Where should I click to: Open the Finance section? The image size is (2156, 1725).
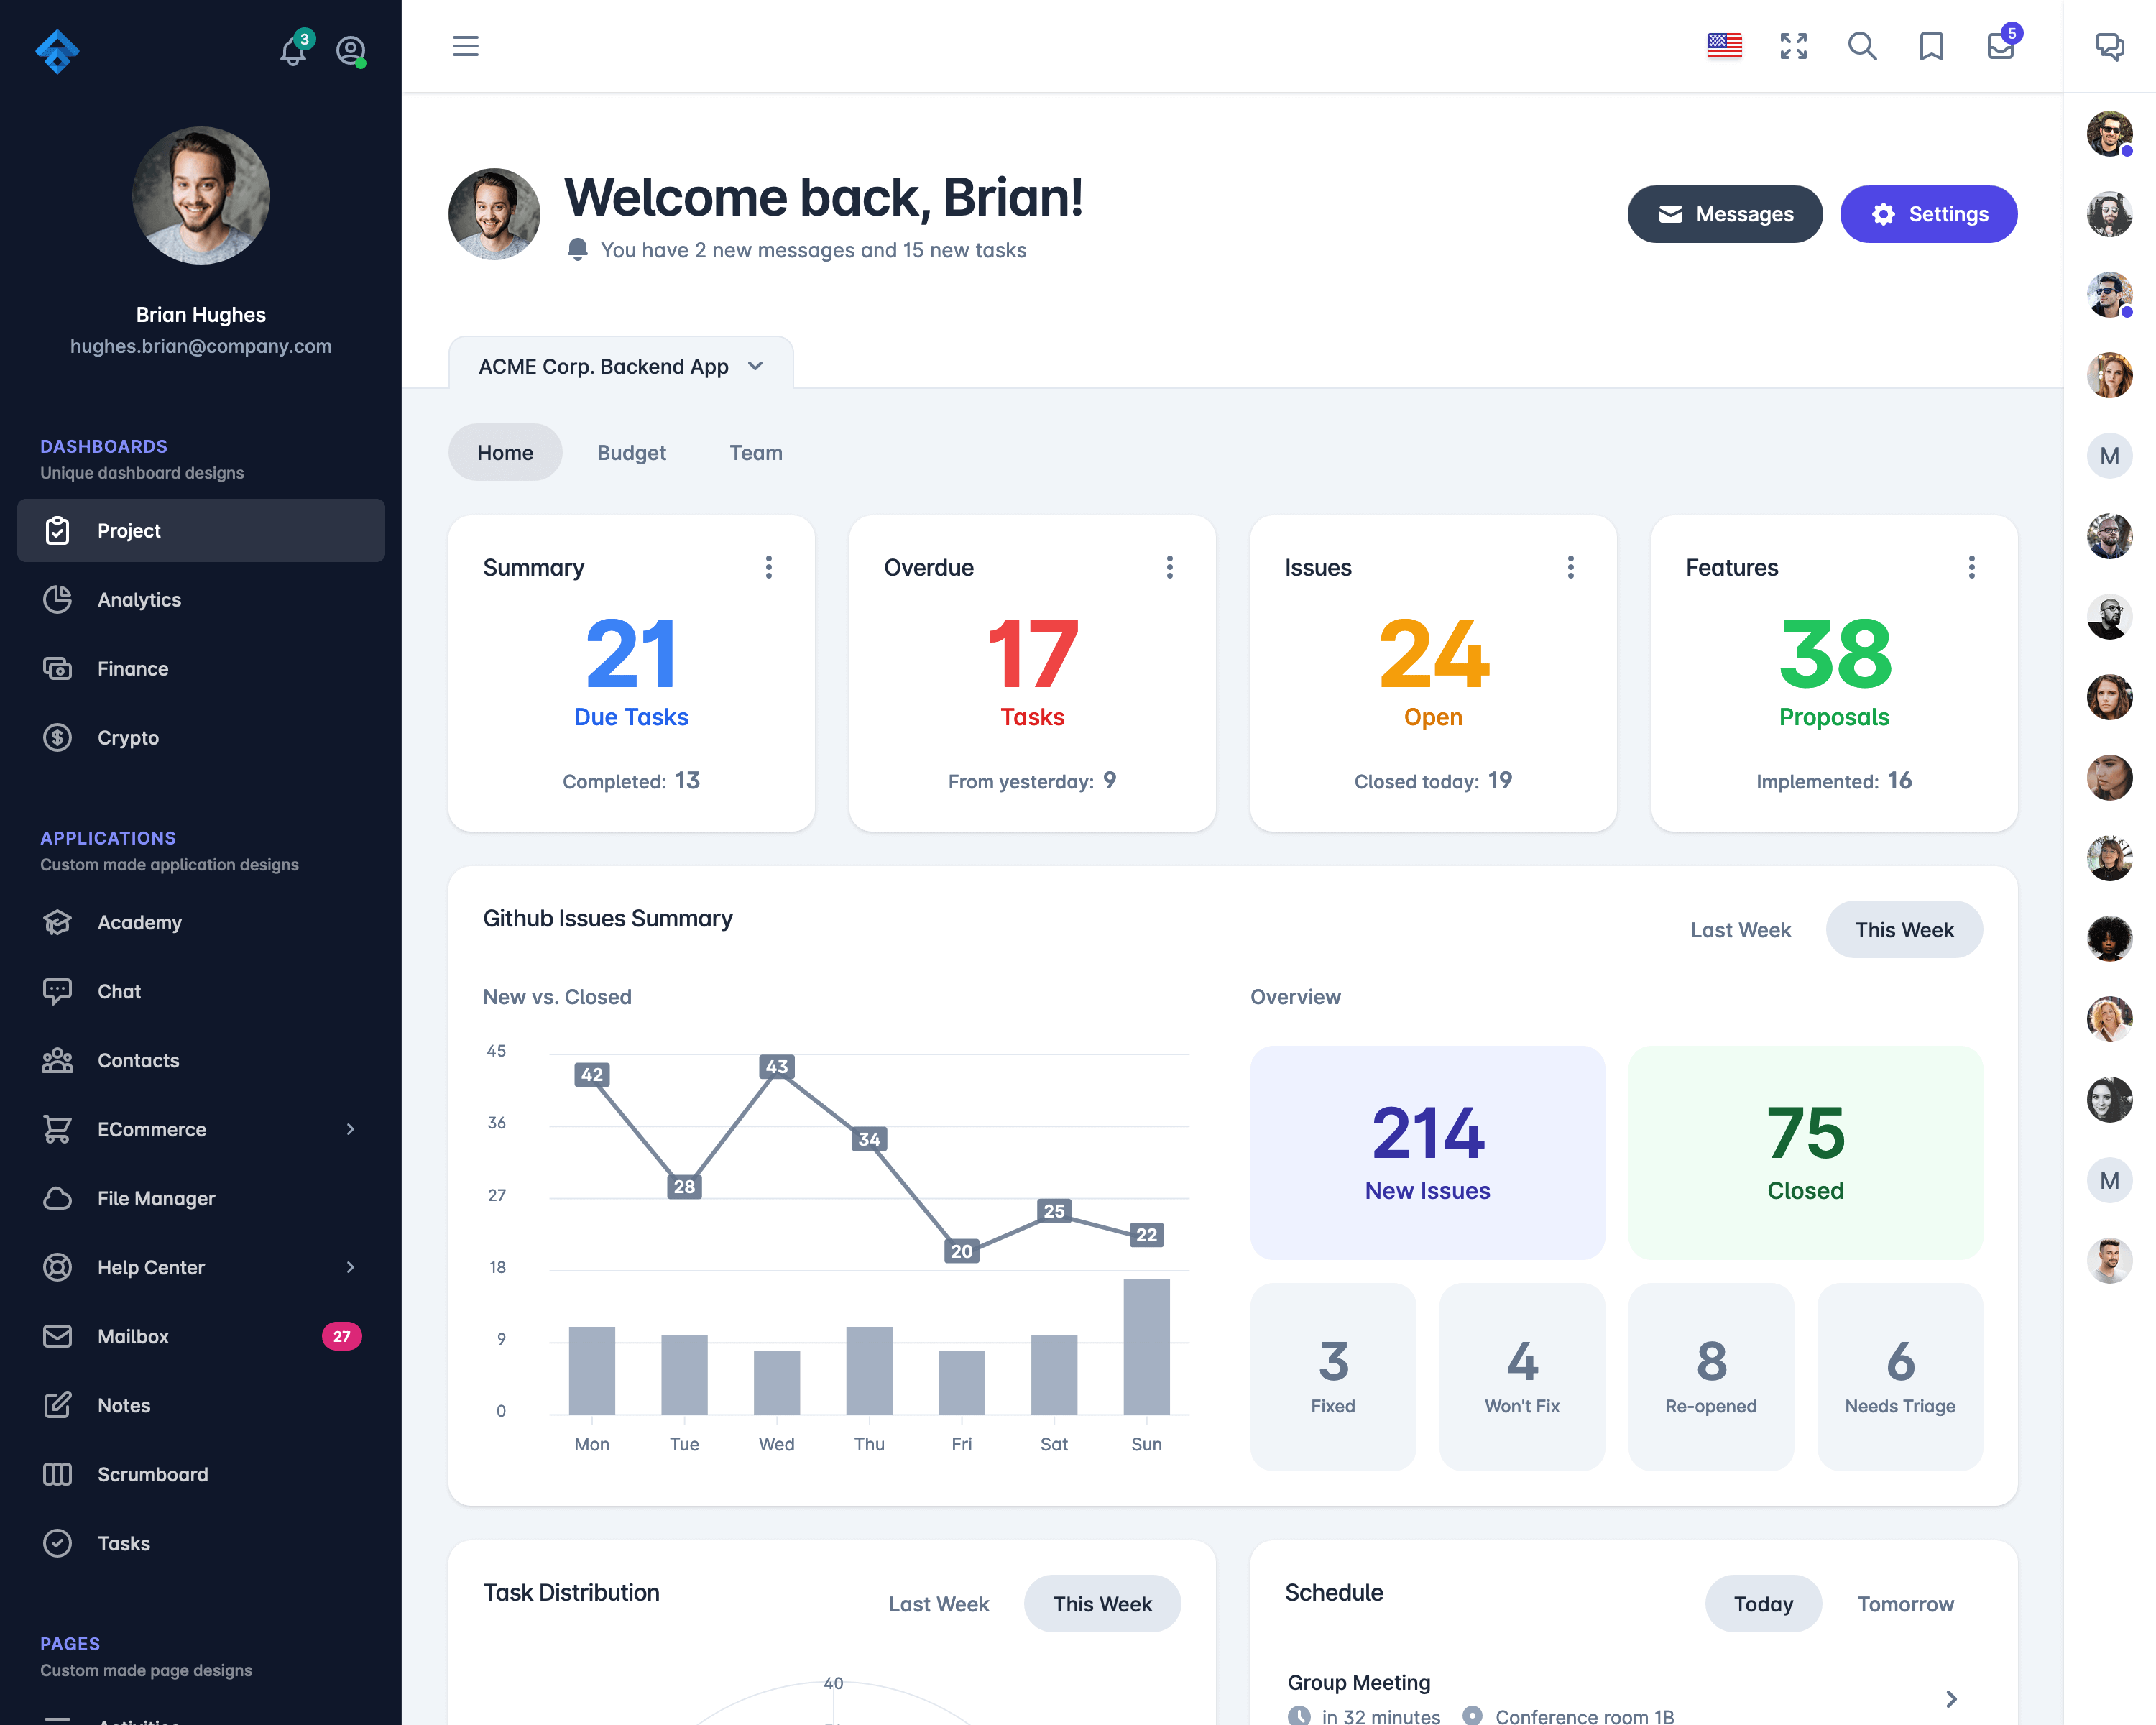pos(134,669)
